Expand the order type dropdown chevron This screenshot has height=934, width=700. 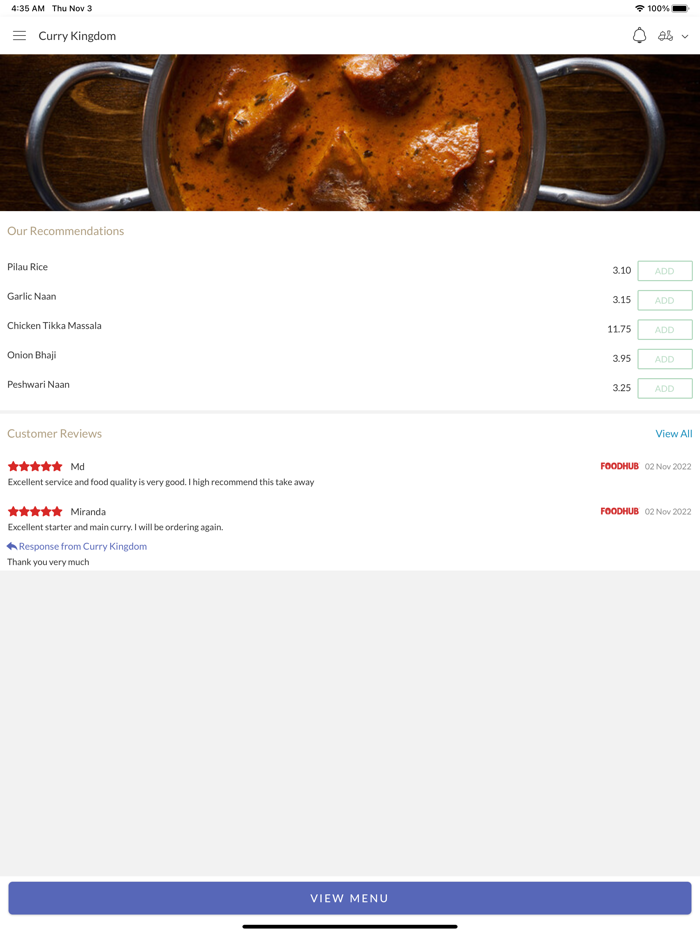[x=685, y=37]
